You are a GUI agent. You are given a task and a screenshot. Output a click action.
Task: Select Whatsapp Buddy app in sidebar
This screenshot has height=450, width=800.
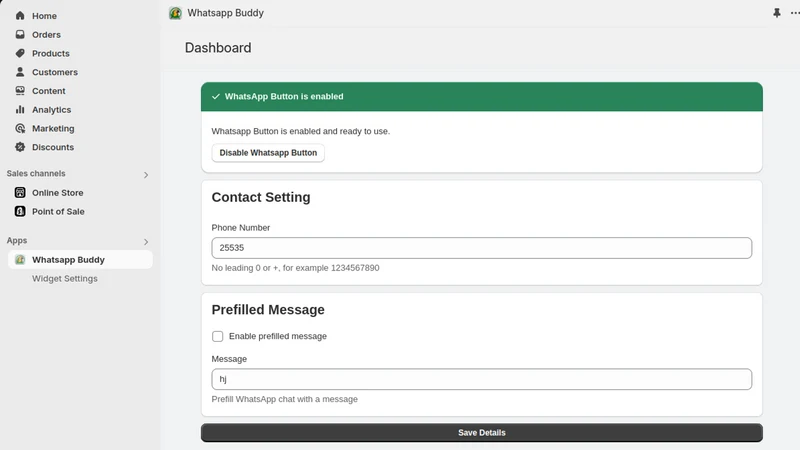tap(80, 260)
